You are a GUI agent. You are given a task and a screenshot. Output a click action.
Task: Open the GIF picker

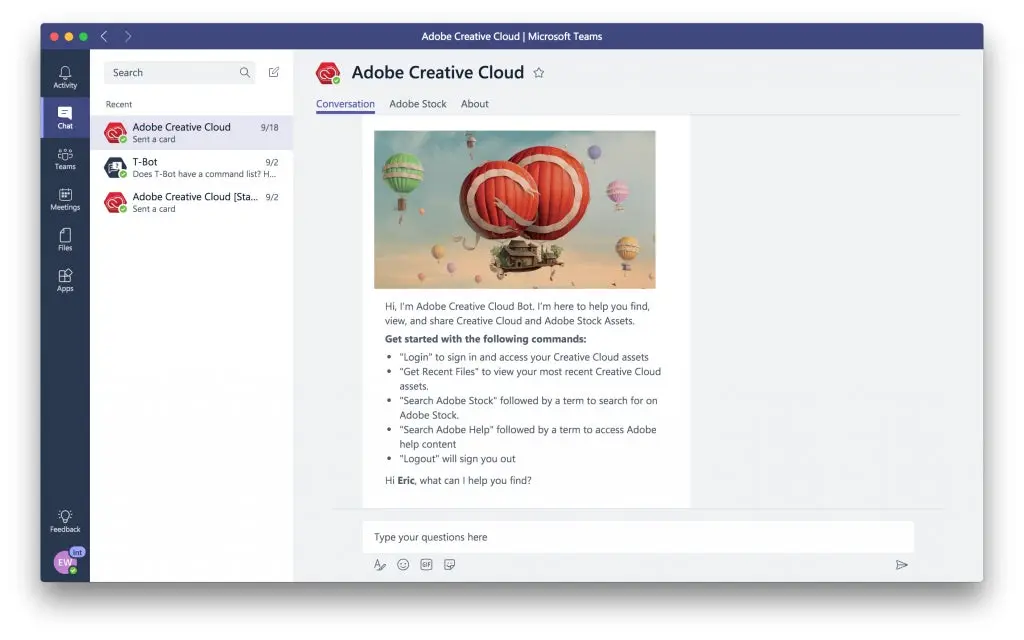click(427, 564)
